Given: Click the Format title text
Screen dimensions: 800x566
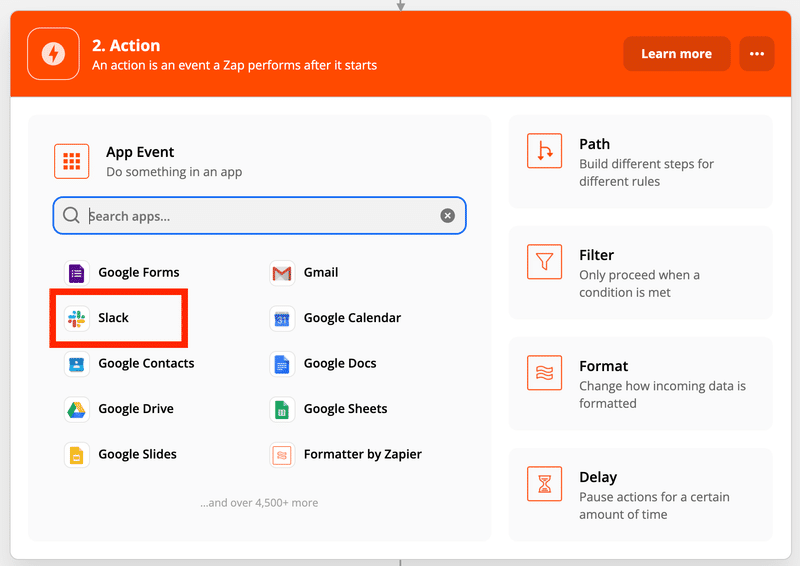Looking at the screenshot, I should [604, 366].
